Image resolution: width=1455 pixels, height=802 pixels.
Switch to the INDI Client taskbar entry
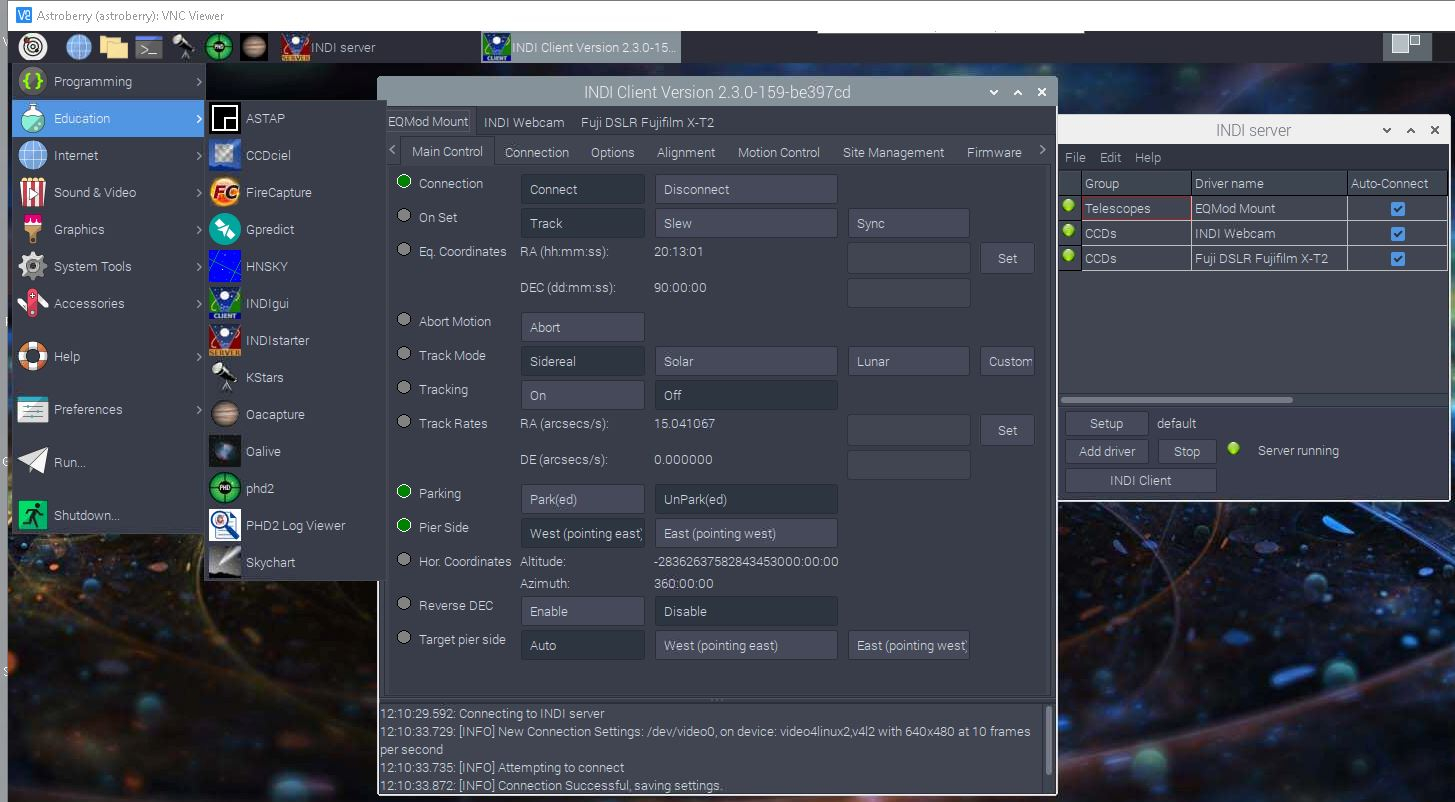tap(579, 47)
